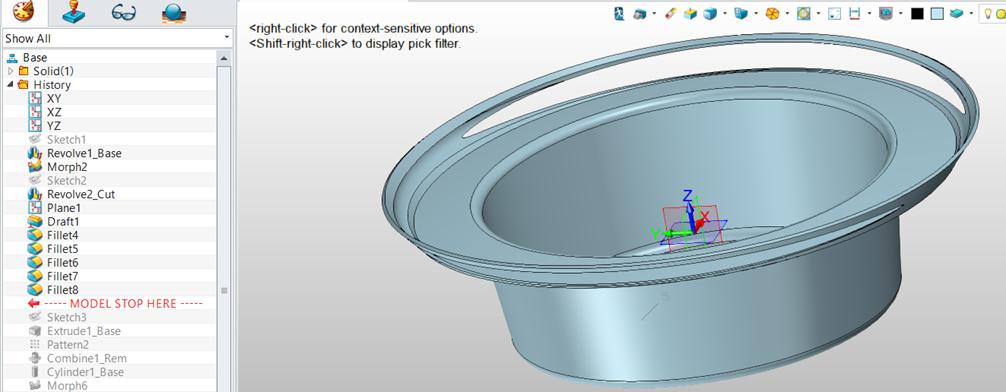1006x392 pixels.
Task: Click the blue shaded cube display icon
Action: click(x=710, y=13)
